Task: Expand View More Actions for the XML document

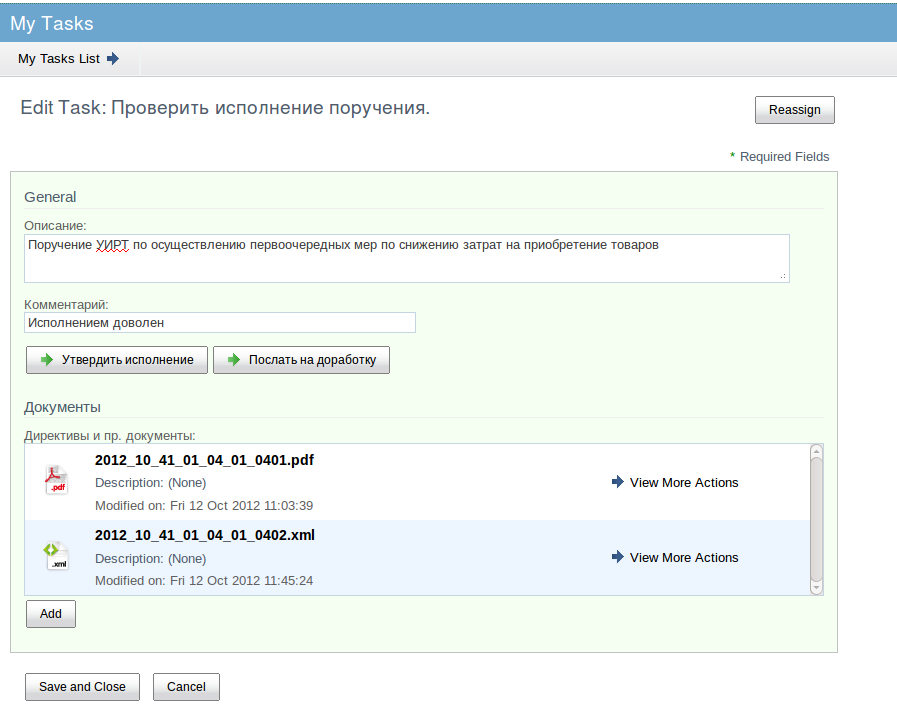Action: (684, 558)
